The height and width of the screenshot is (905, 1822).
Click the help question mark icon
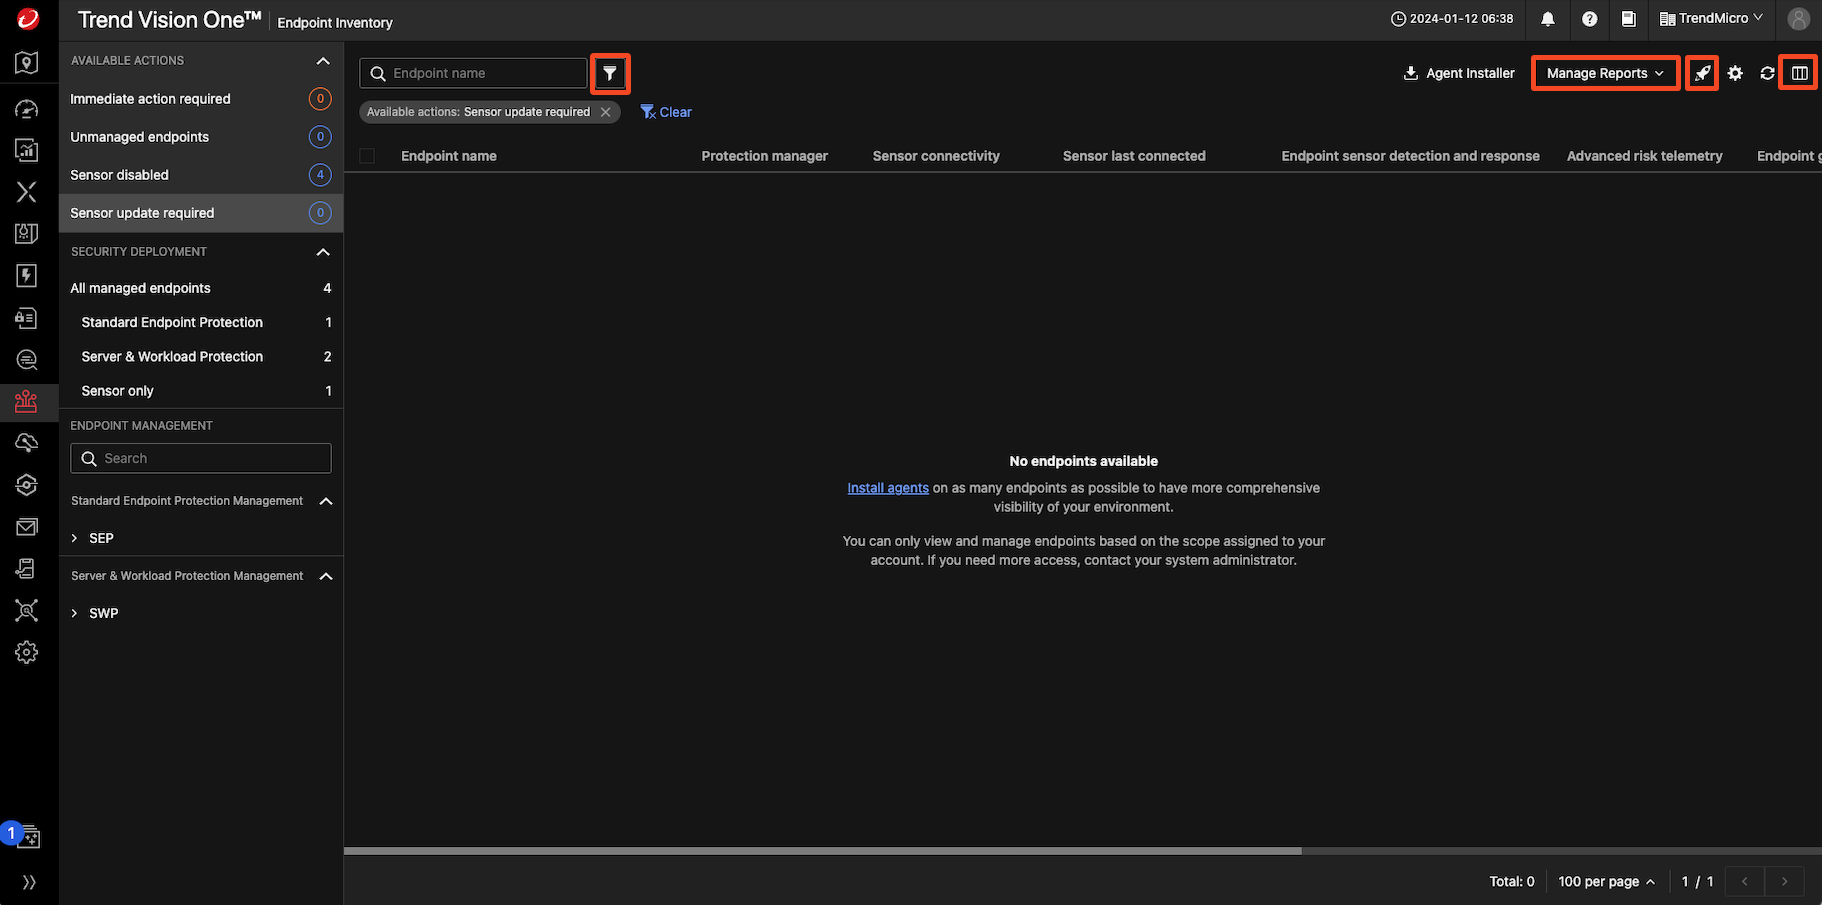1589,19
